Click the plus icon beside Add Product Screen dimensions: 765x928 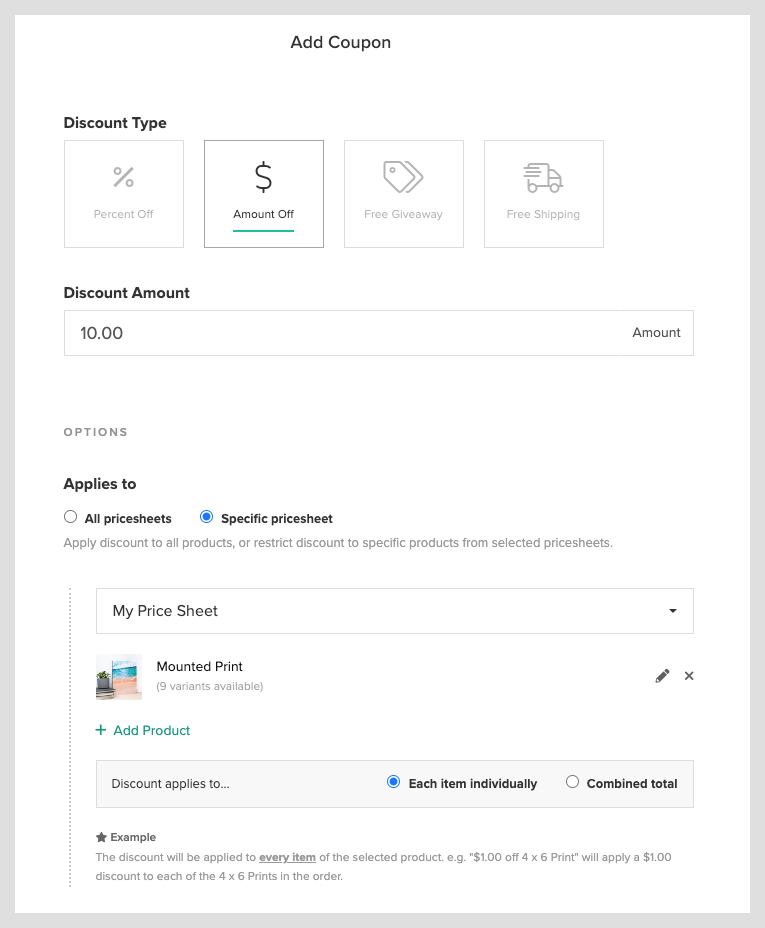[x=101, y=730]
